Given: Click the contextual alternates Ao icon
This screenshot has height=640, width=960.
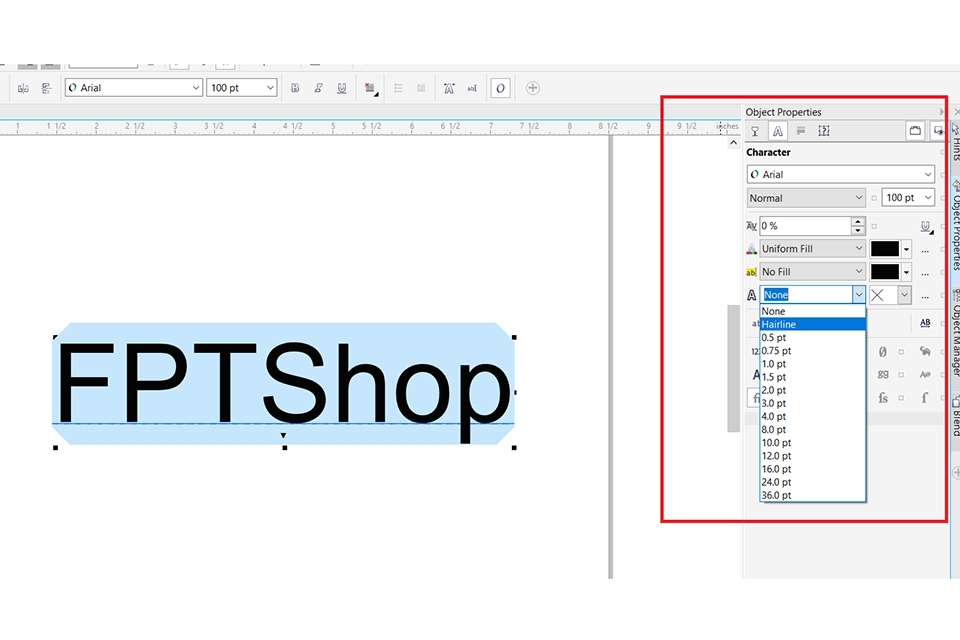Looking at the screenshot, I should [924, 374].
